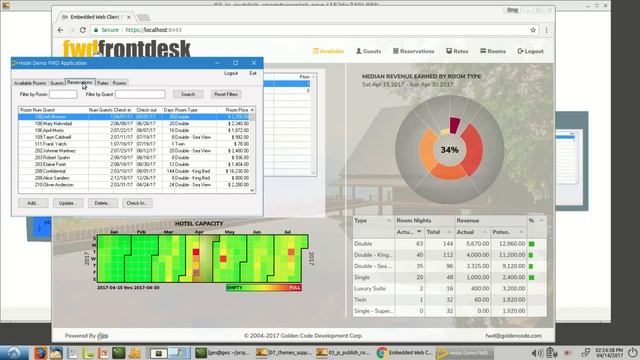Open the Poten. column sort arrow
The image size is (640, 360).
tap(521, 232)
